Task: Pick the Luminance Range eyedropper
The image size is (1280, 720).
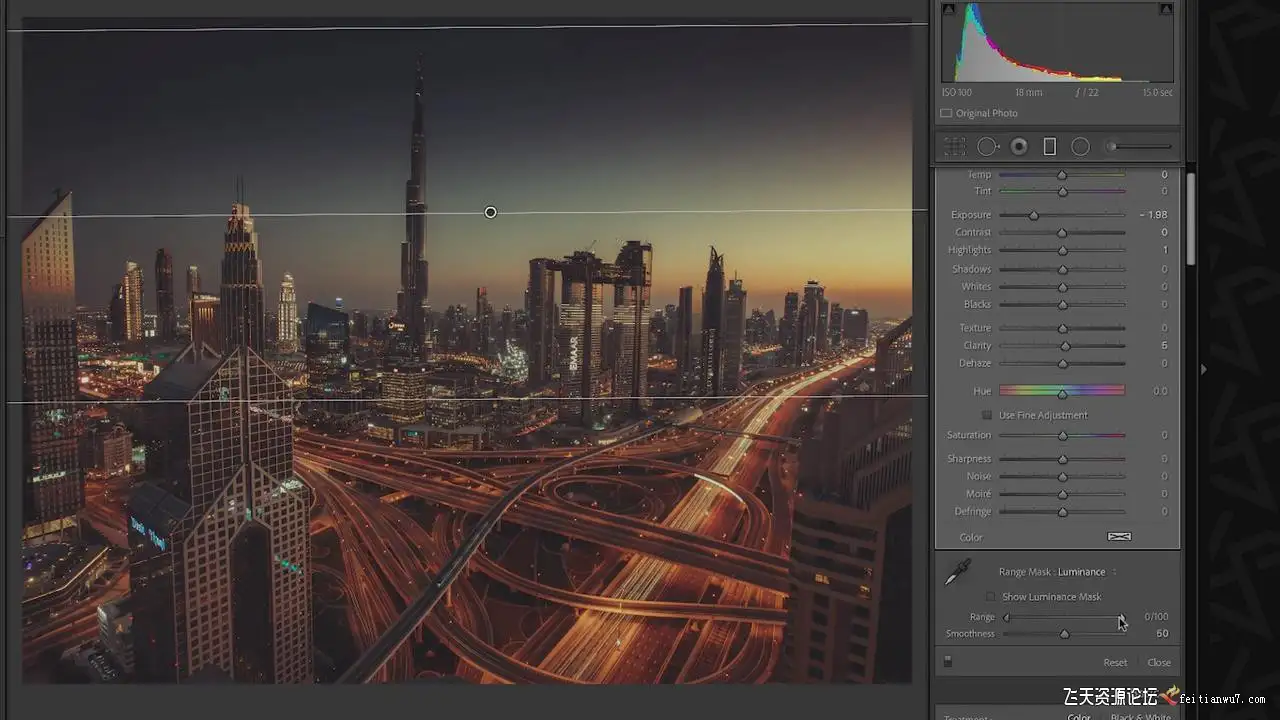Action: pyautogui.click(x=957, y=572)
